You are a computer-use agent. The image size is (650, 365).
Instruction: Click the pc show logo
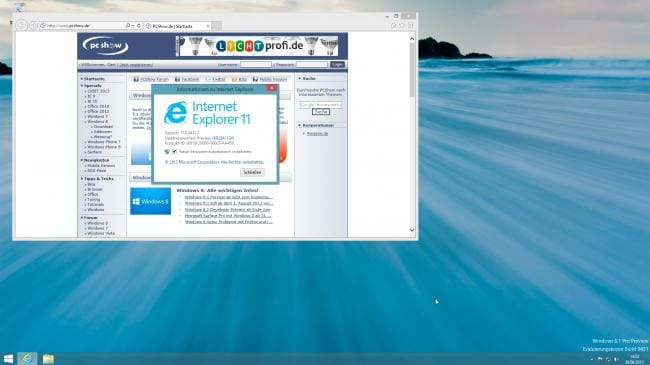(105, 46)
